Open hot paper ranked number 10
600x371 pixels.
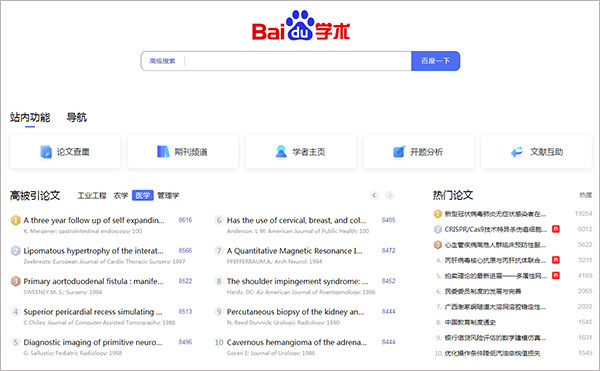coord(492,353)
